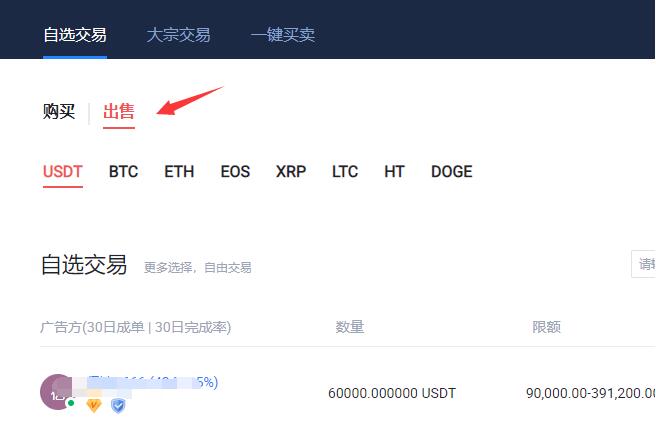
Task: Switch to the 大宗交易 tab
Action: click(x=178, y=35)
